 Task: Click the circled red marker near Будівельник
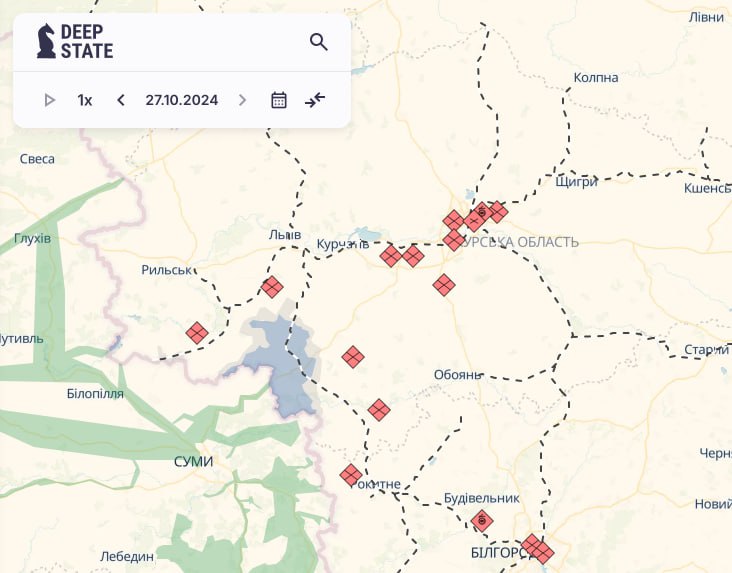pyautogui.click(x=481, y=520)
